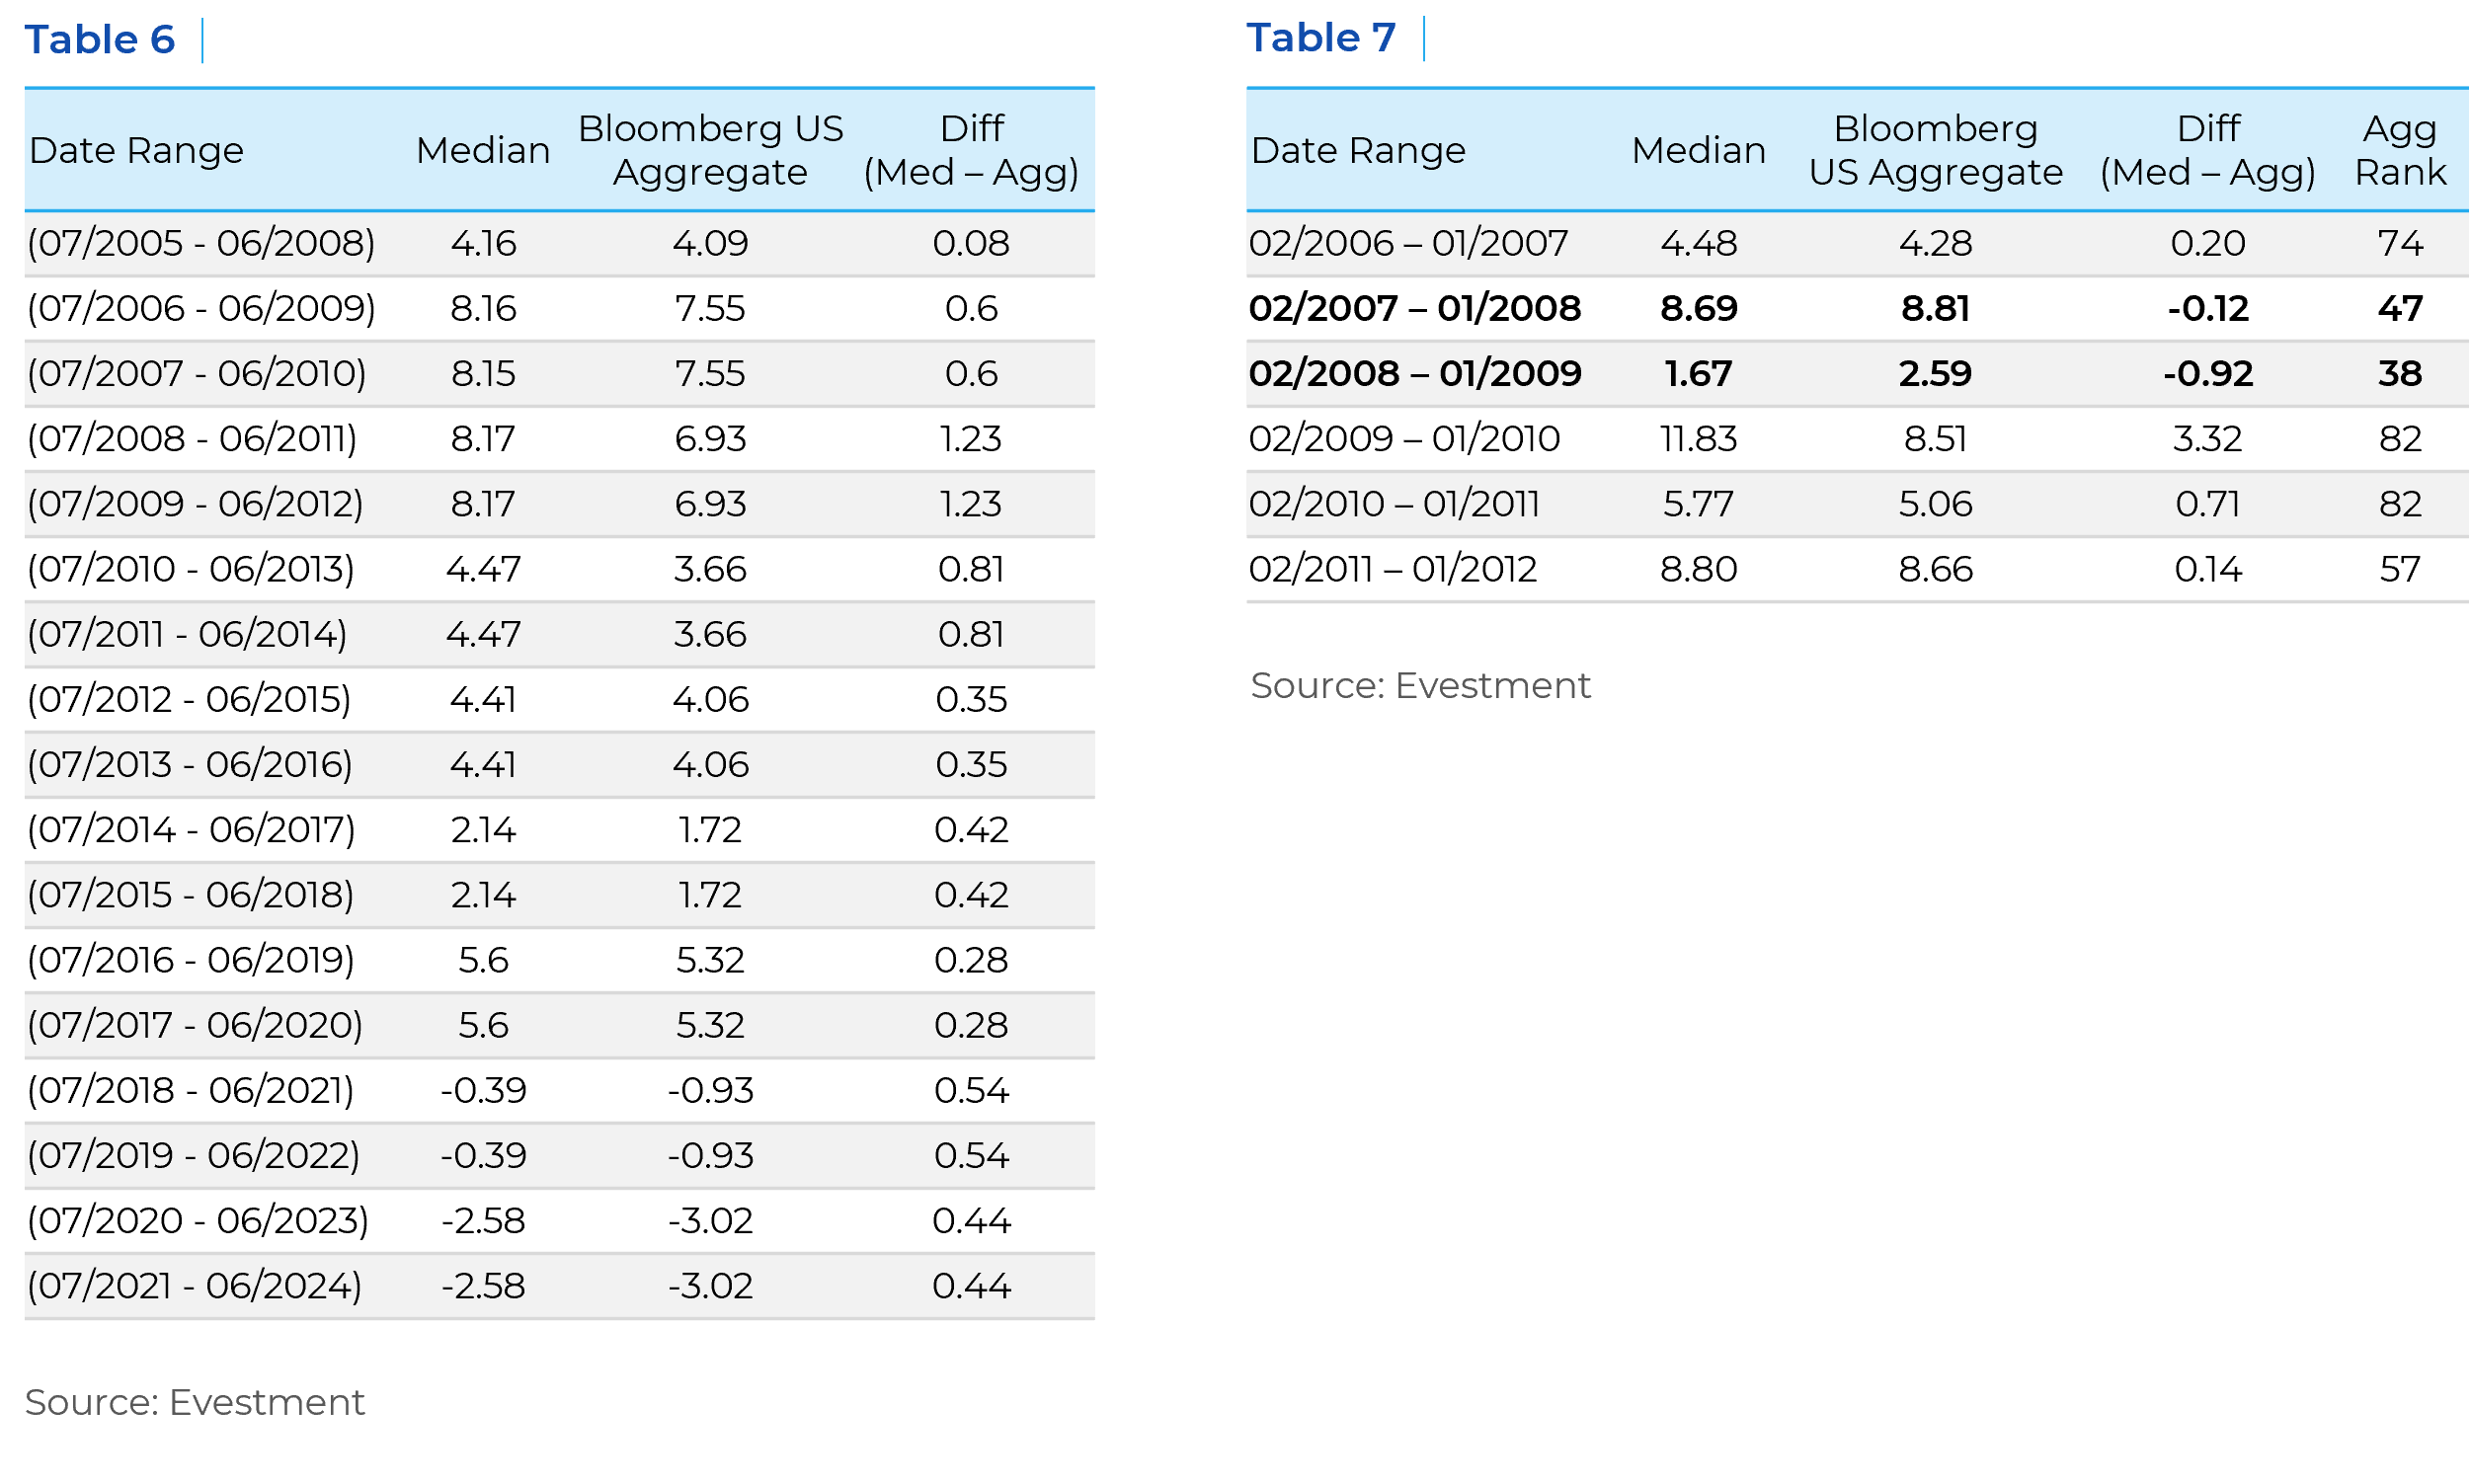Select the (07/2008 - 06/2011) date cell
The image size is (2471, 1484).
tap(192, 438)
